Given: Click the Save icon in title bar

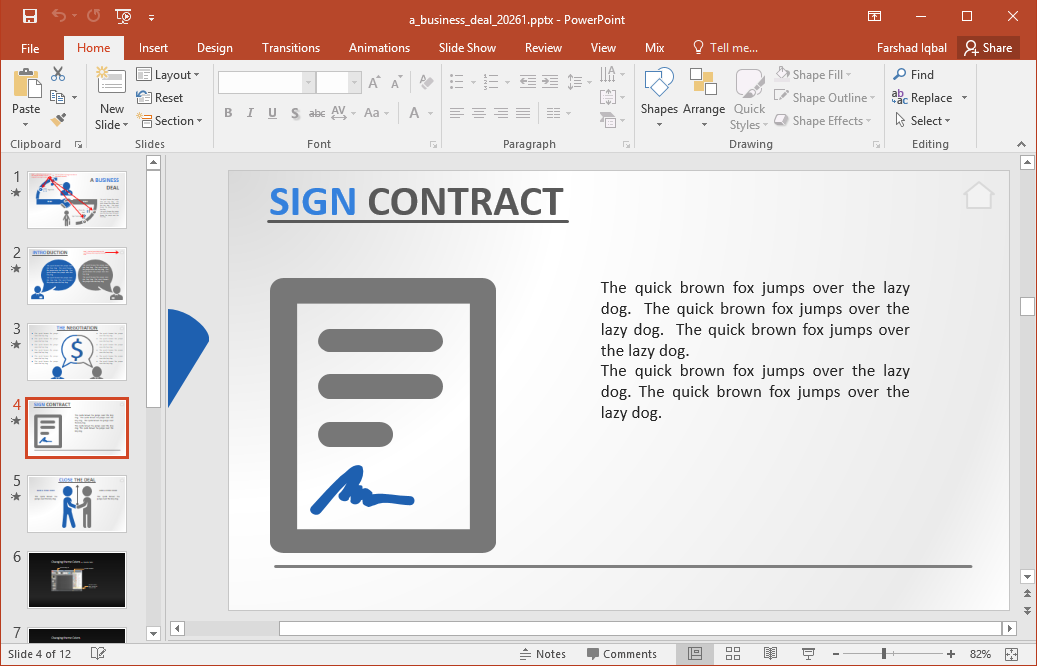Looking at the screenshot, I should tap(29, 16).
